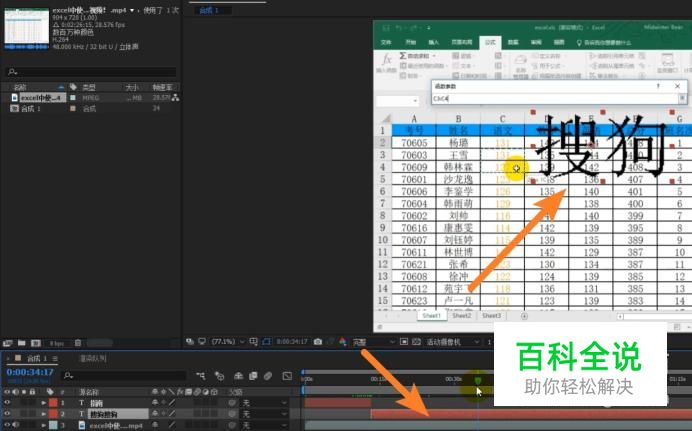This screenshot has height=431, width=692.
Task: Click the parent pick whip of layer 2
Action: click(232, 414)
